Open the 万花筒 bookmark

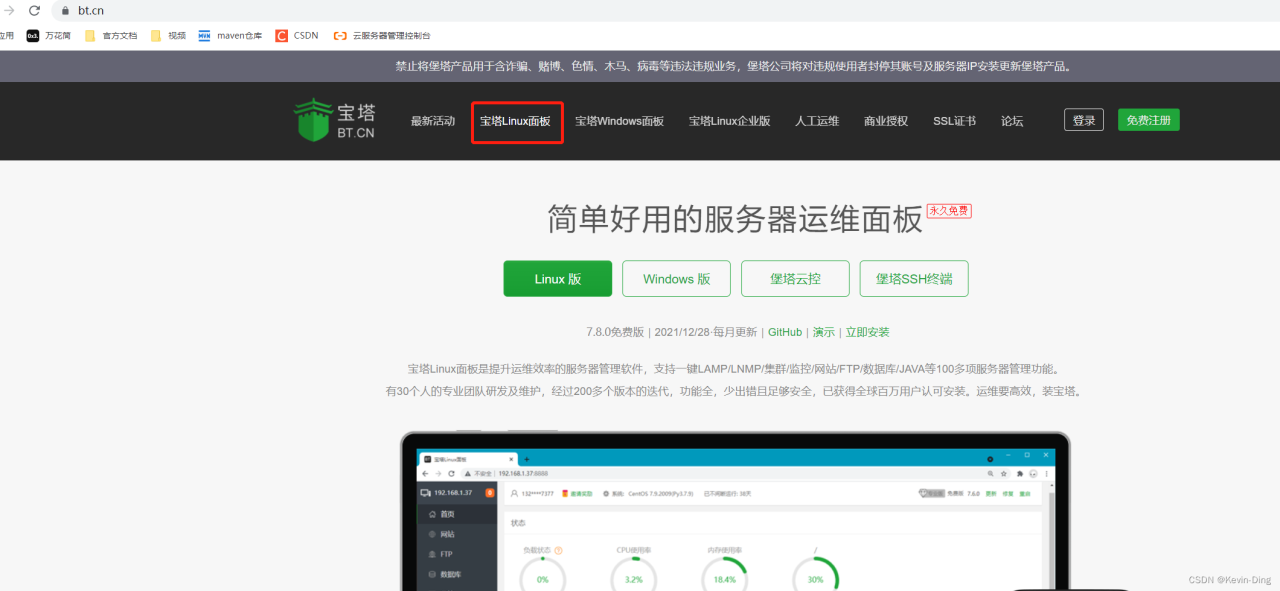[x=55, y=35]
